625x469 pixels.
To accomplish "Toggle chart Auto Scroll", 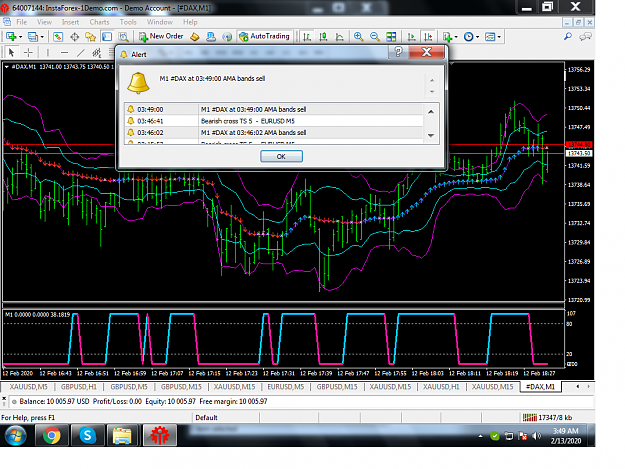I will click(411, 37).
